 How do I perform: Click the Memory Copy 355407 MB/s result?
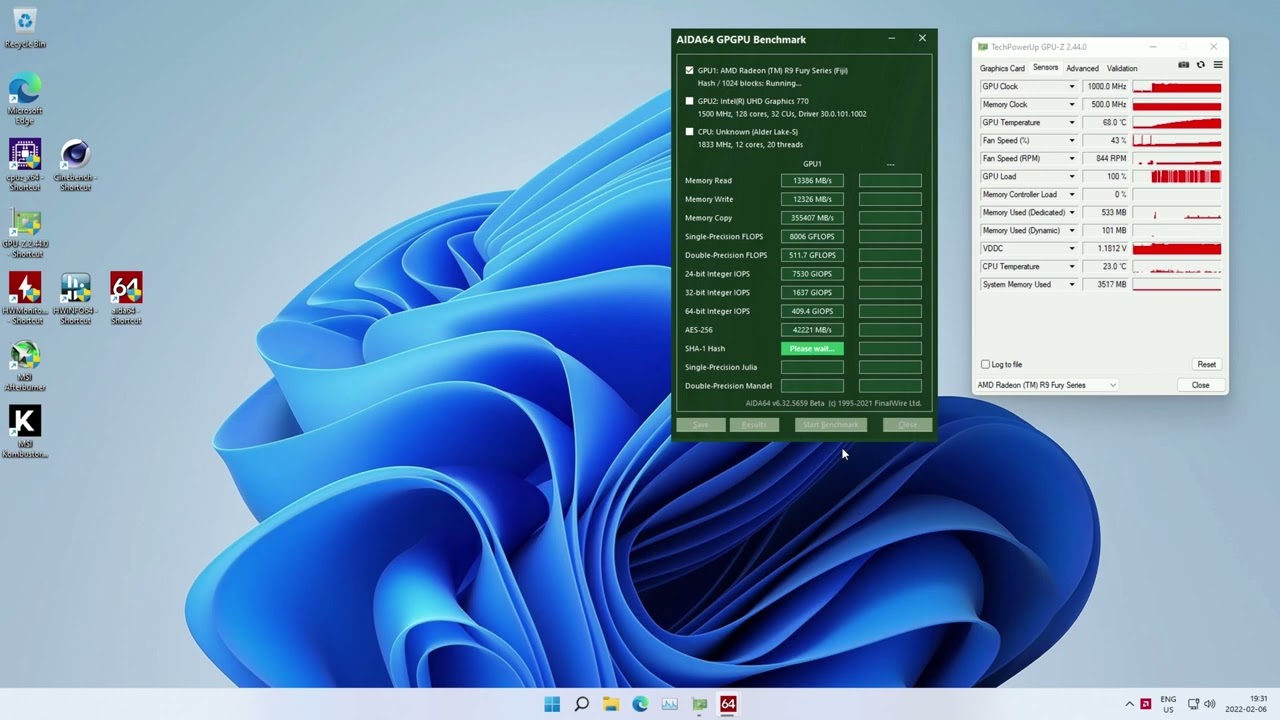click(x=812, y=218)
